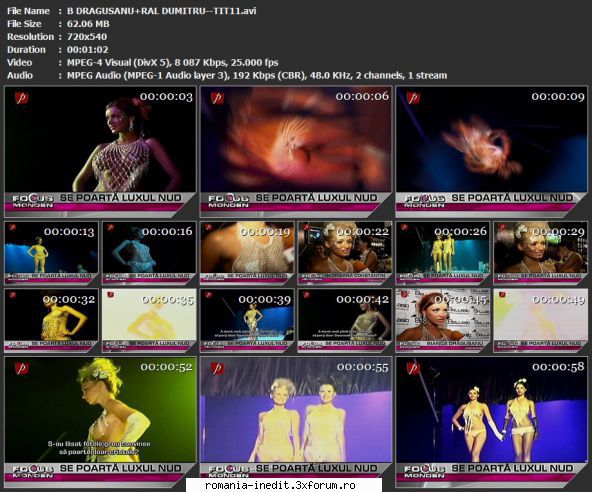Open the small frame at 00:00:13
Viewport: 592px width, 492px height.
point(51,253)
